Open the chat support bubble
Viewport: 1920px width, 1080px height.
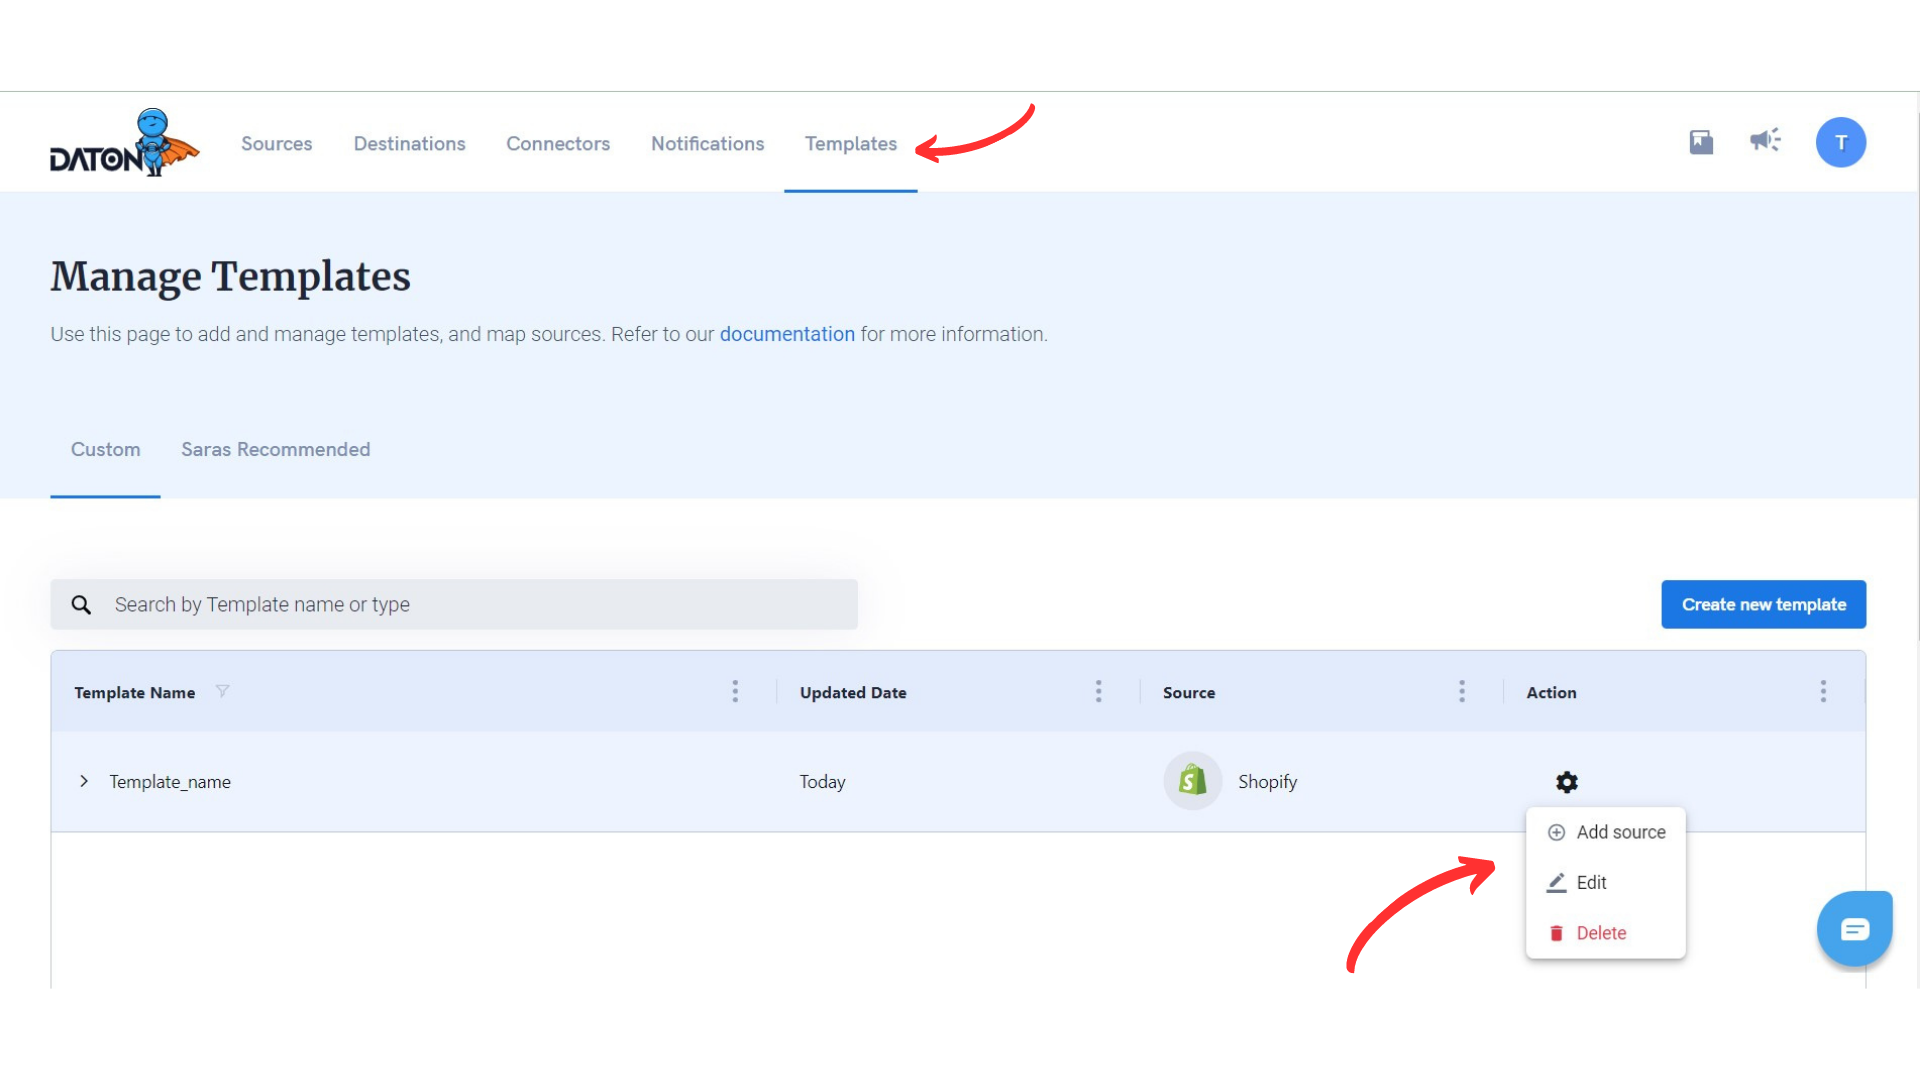(x=1854, y=929)
